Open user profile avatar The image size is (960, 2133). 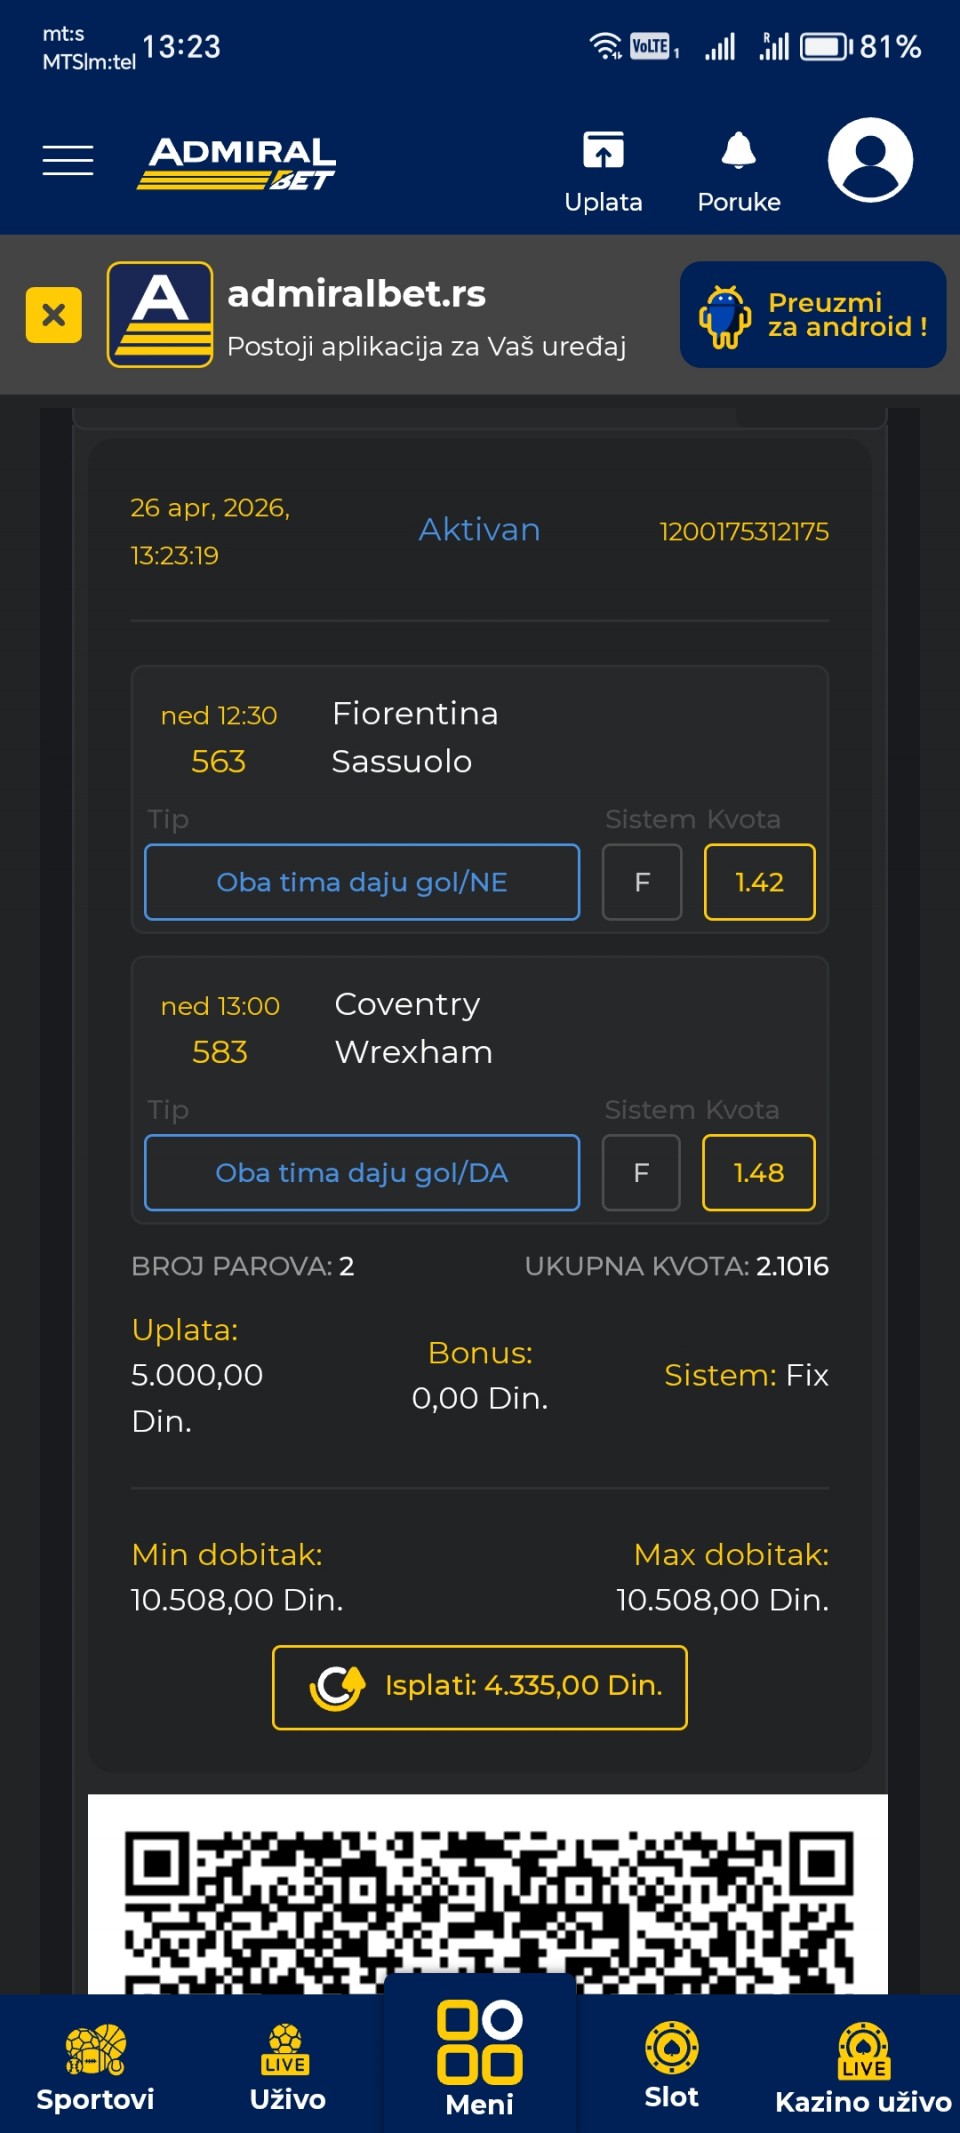coord(870,160)
